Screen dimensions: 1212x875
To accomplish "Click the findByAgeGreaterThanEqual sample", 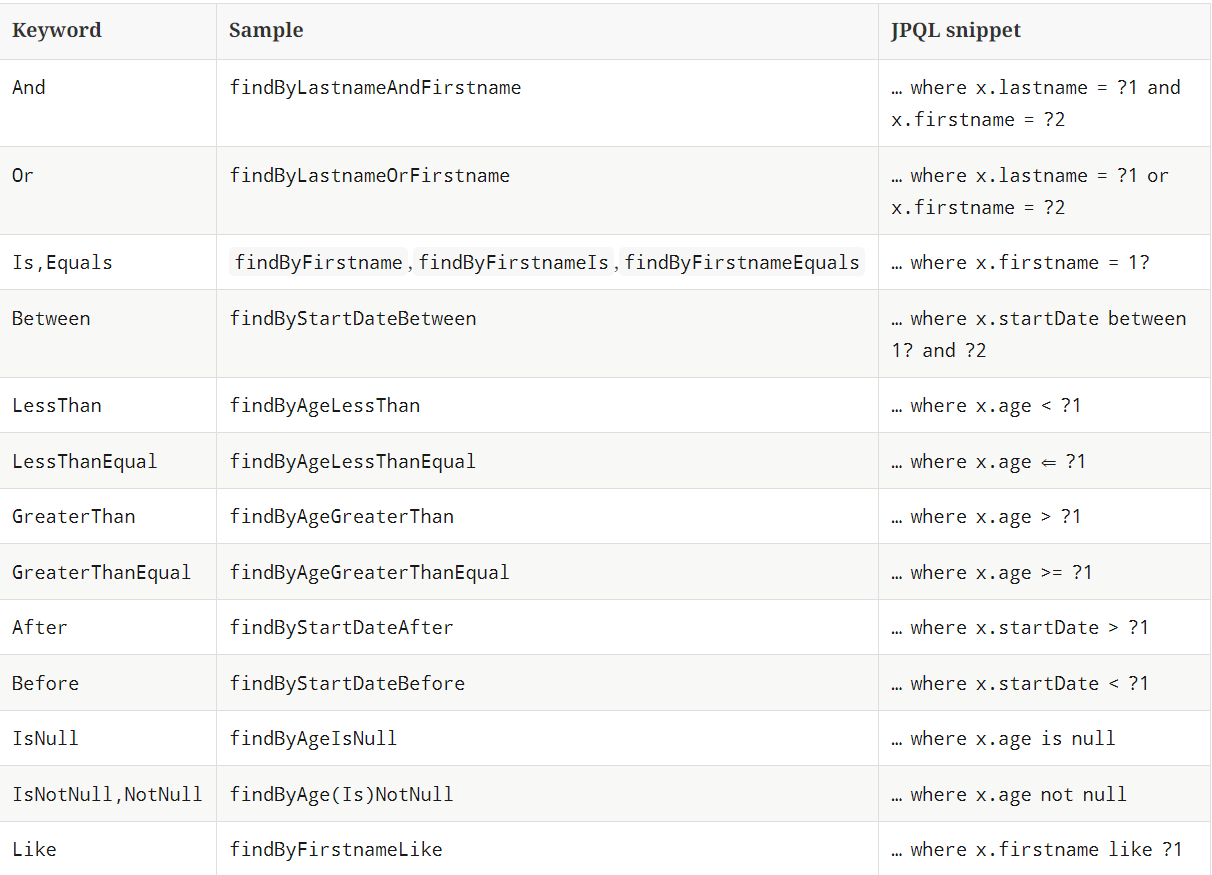I will [369, 573].
